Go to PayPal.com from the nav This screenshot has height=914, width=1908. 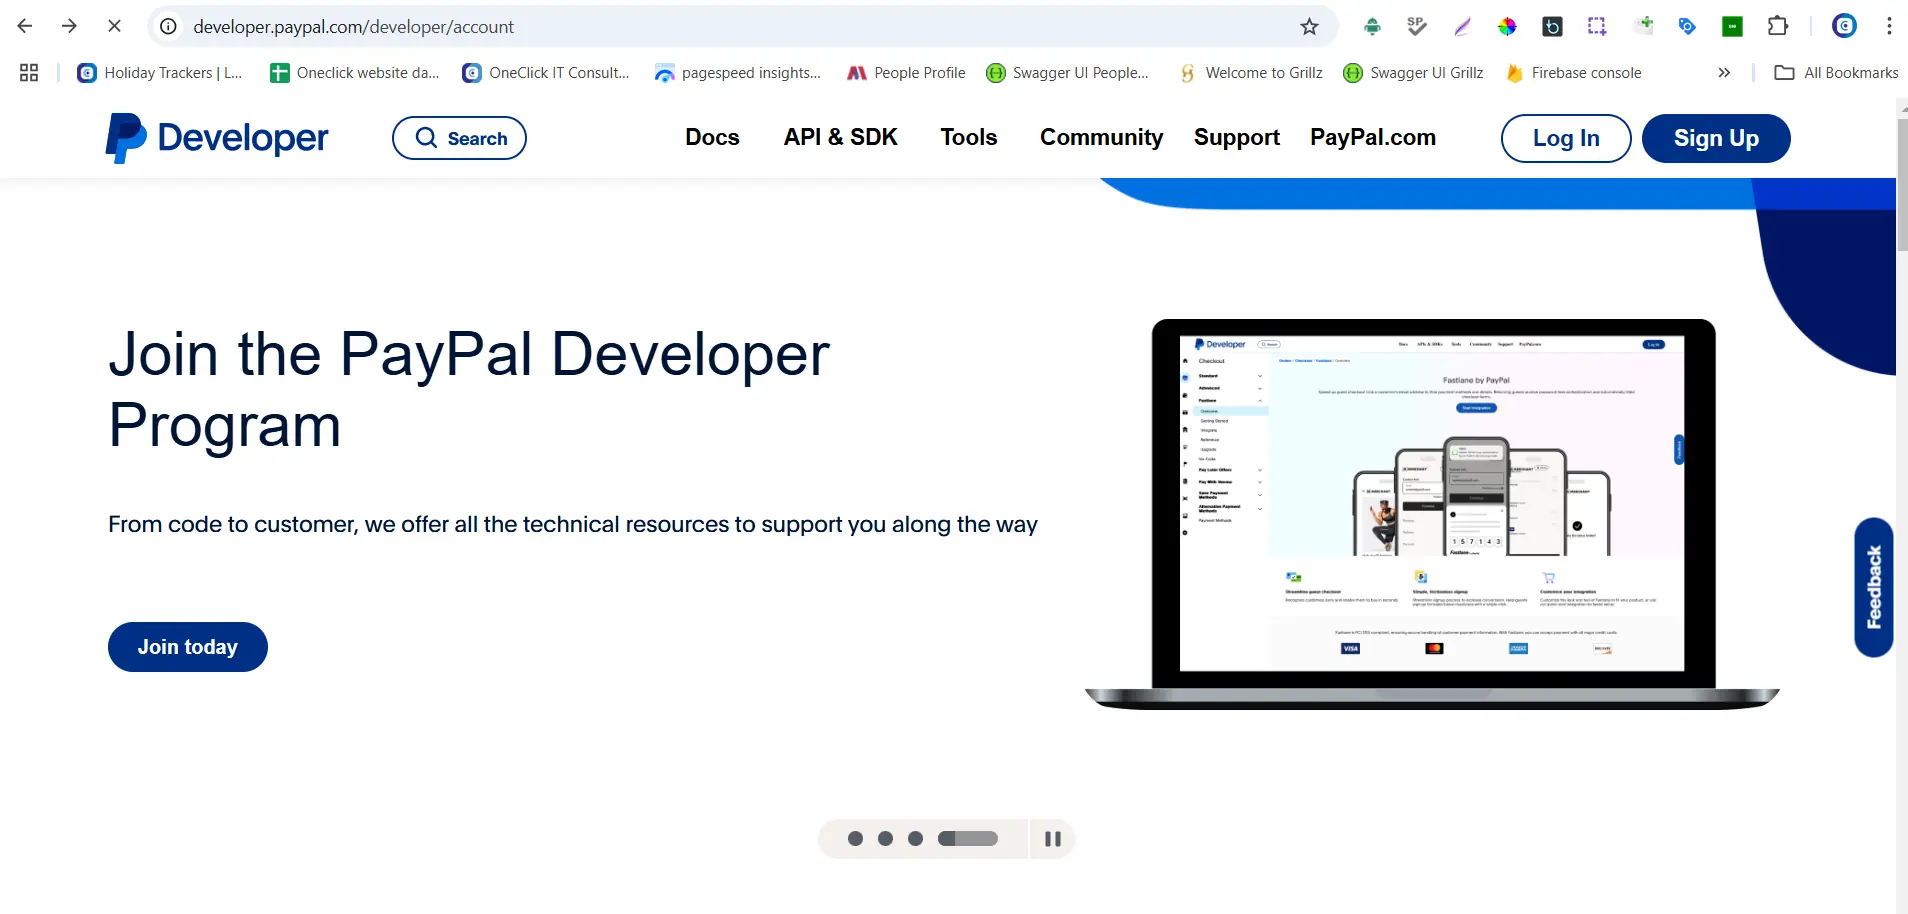click(x=1373, y=138)
